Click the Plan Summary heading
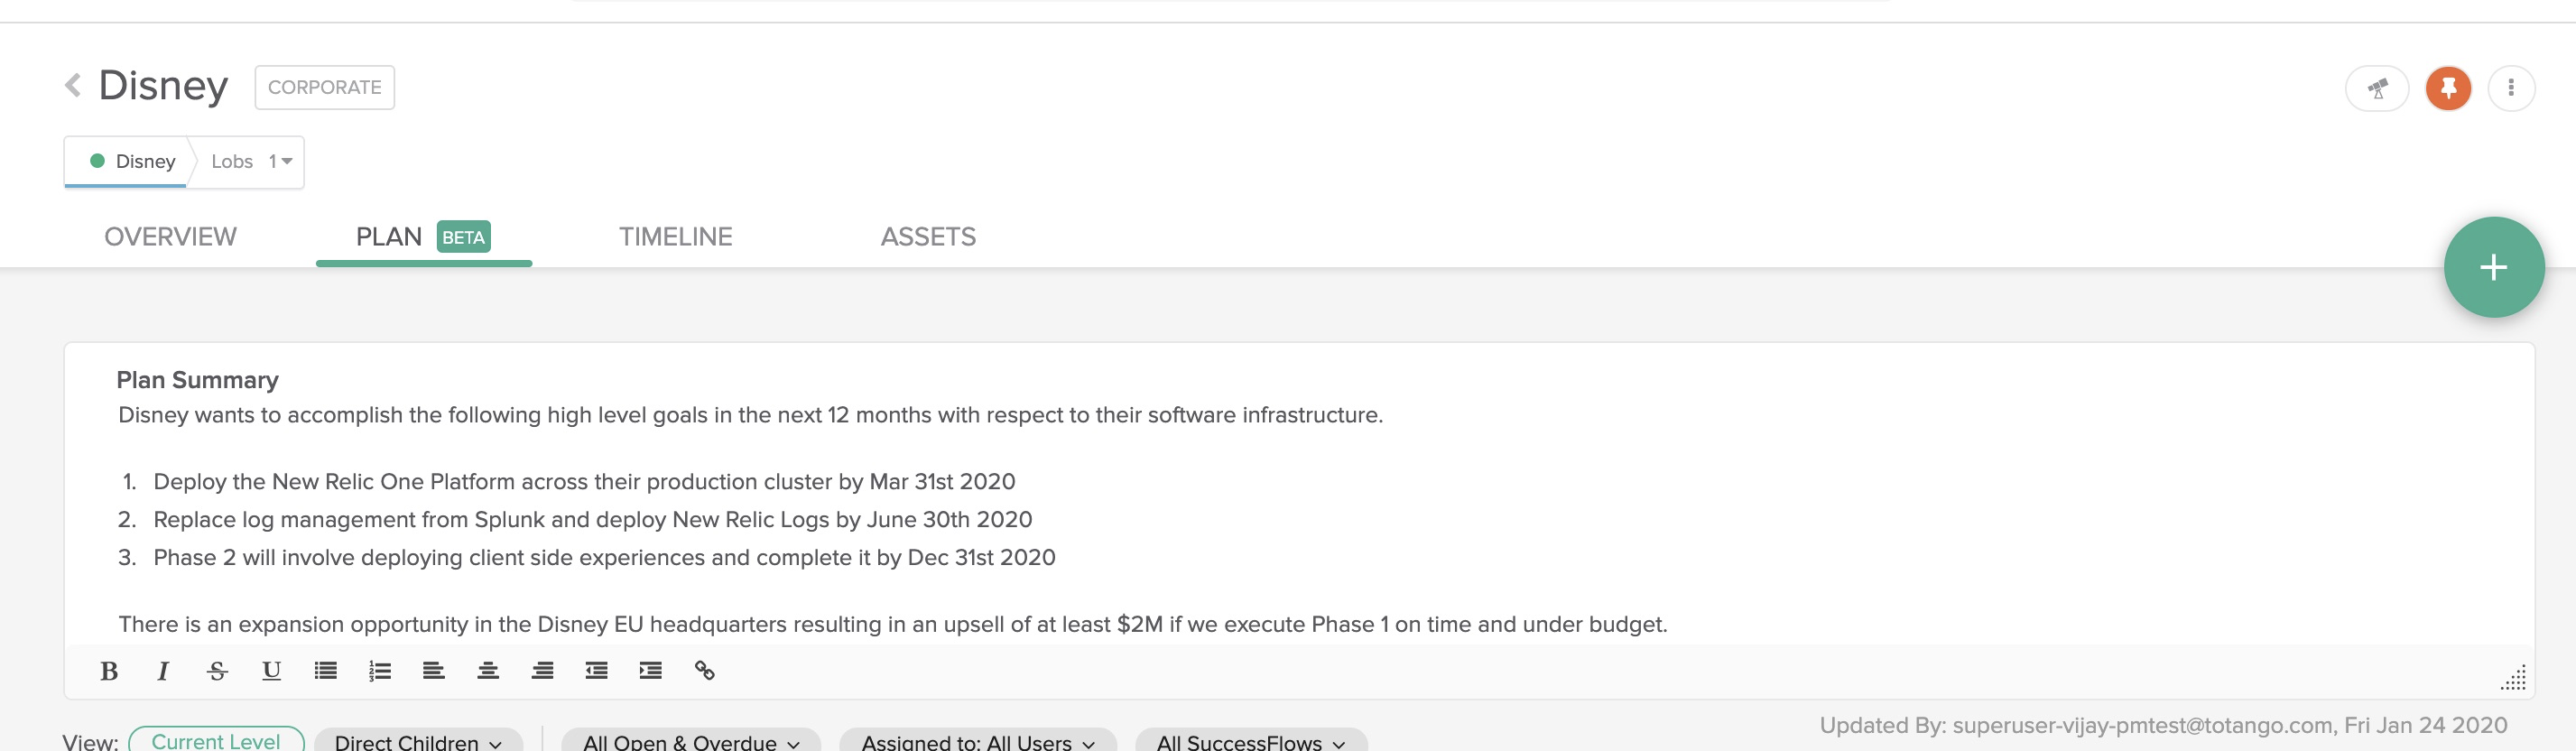The width and height of the screenshot is (2576, 751). [197, 380]
